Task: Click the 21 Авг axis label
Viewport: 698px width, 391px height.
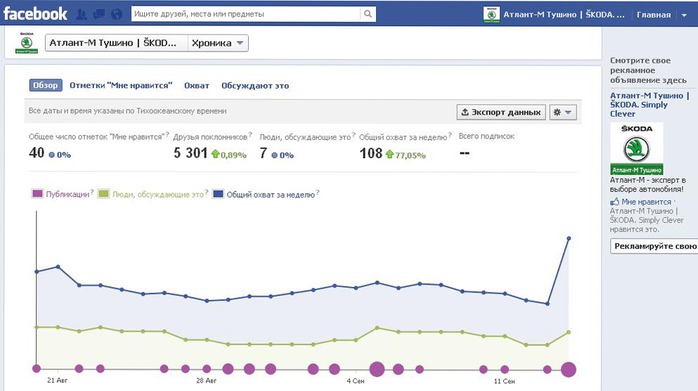Action: (x=57, y=380)
